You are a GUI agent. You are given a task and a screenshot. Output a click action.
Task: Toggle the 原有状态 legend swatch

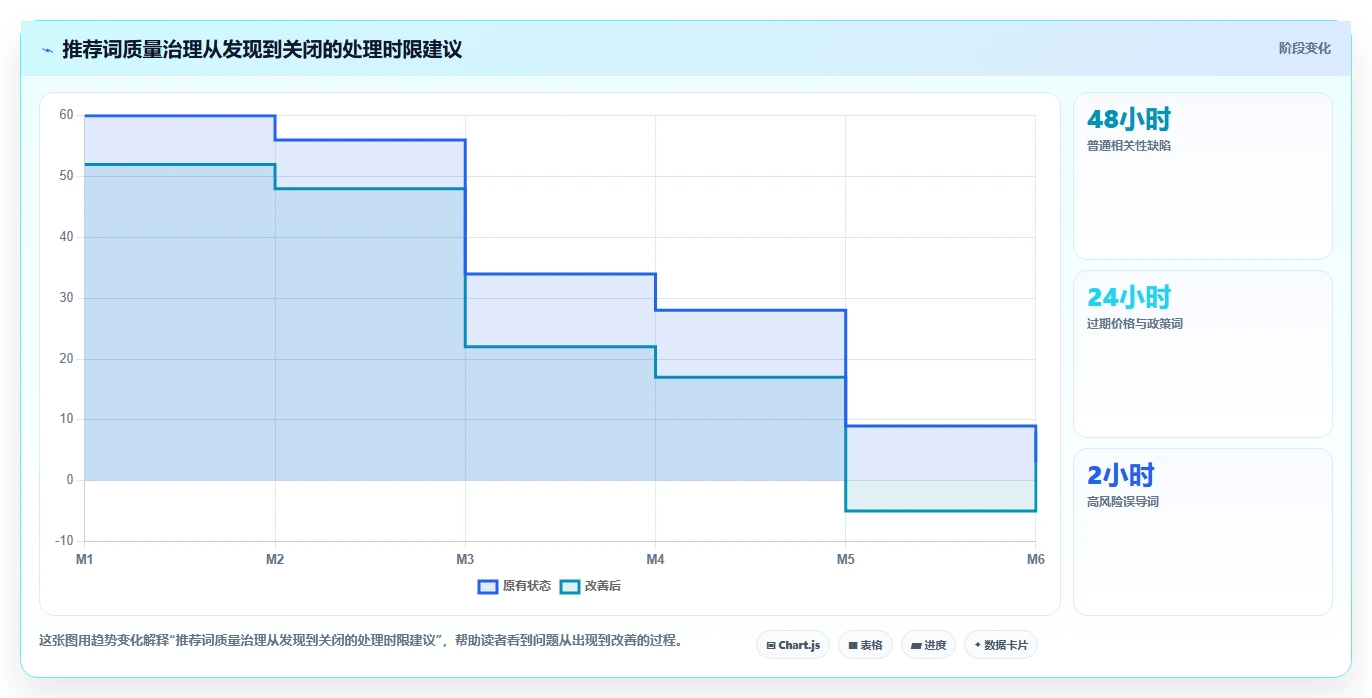click(x=488, y=586)
